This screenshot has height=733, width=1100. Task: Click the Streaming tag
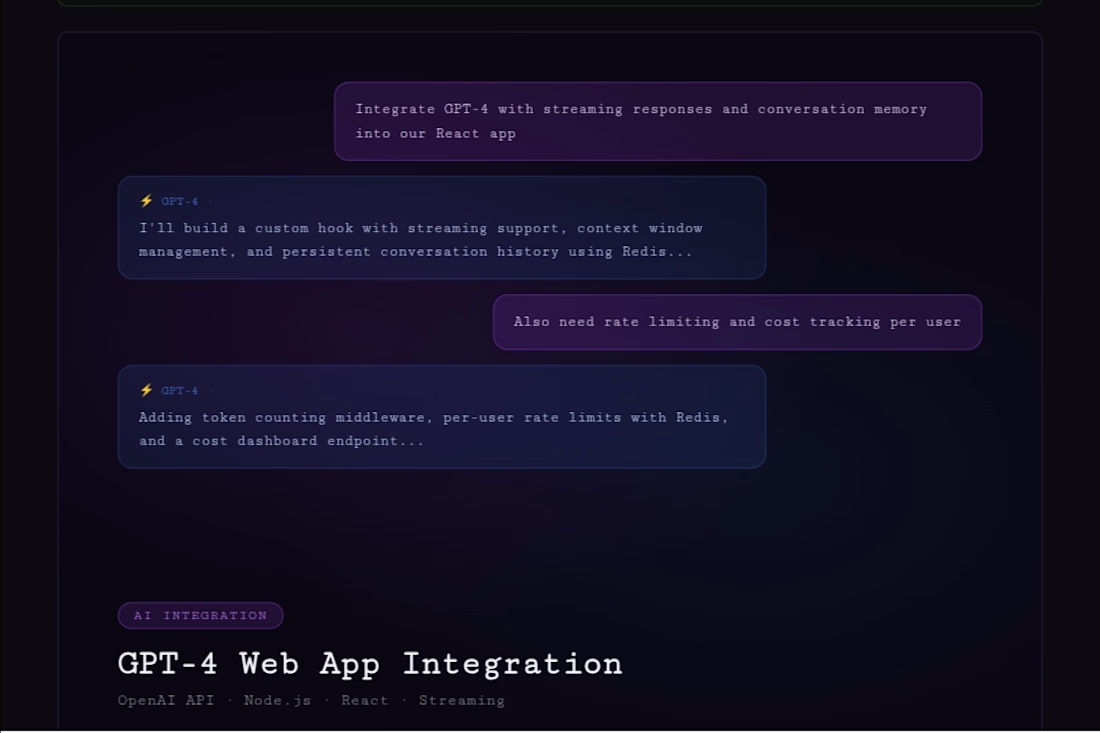(x=462, y=700)
